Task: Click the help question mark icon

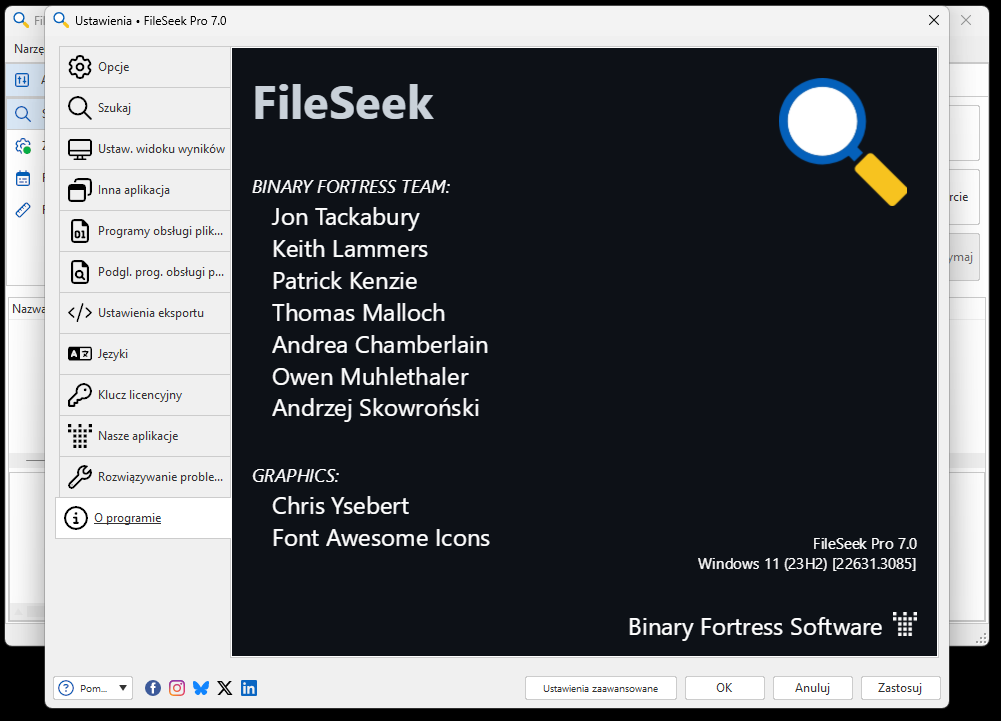Action: pos(66,688)
